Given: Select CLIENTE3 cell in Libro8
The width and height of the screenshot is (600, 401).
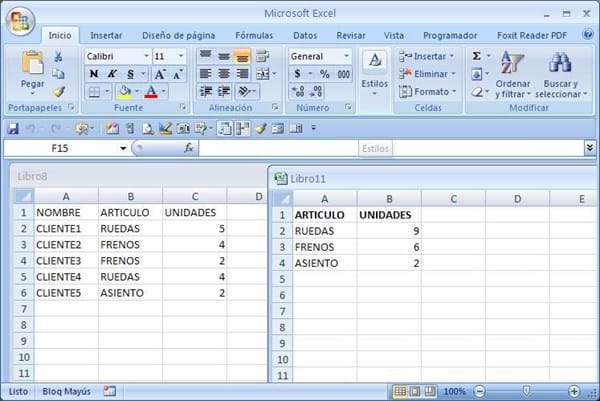Looking at the screenshot, I should (66, 261).
